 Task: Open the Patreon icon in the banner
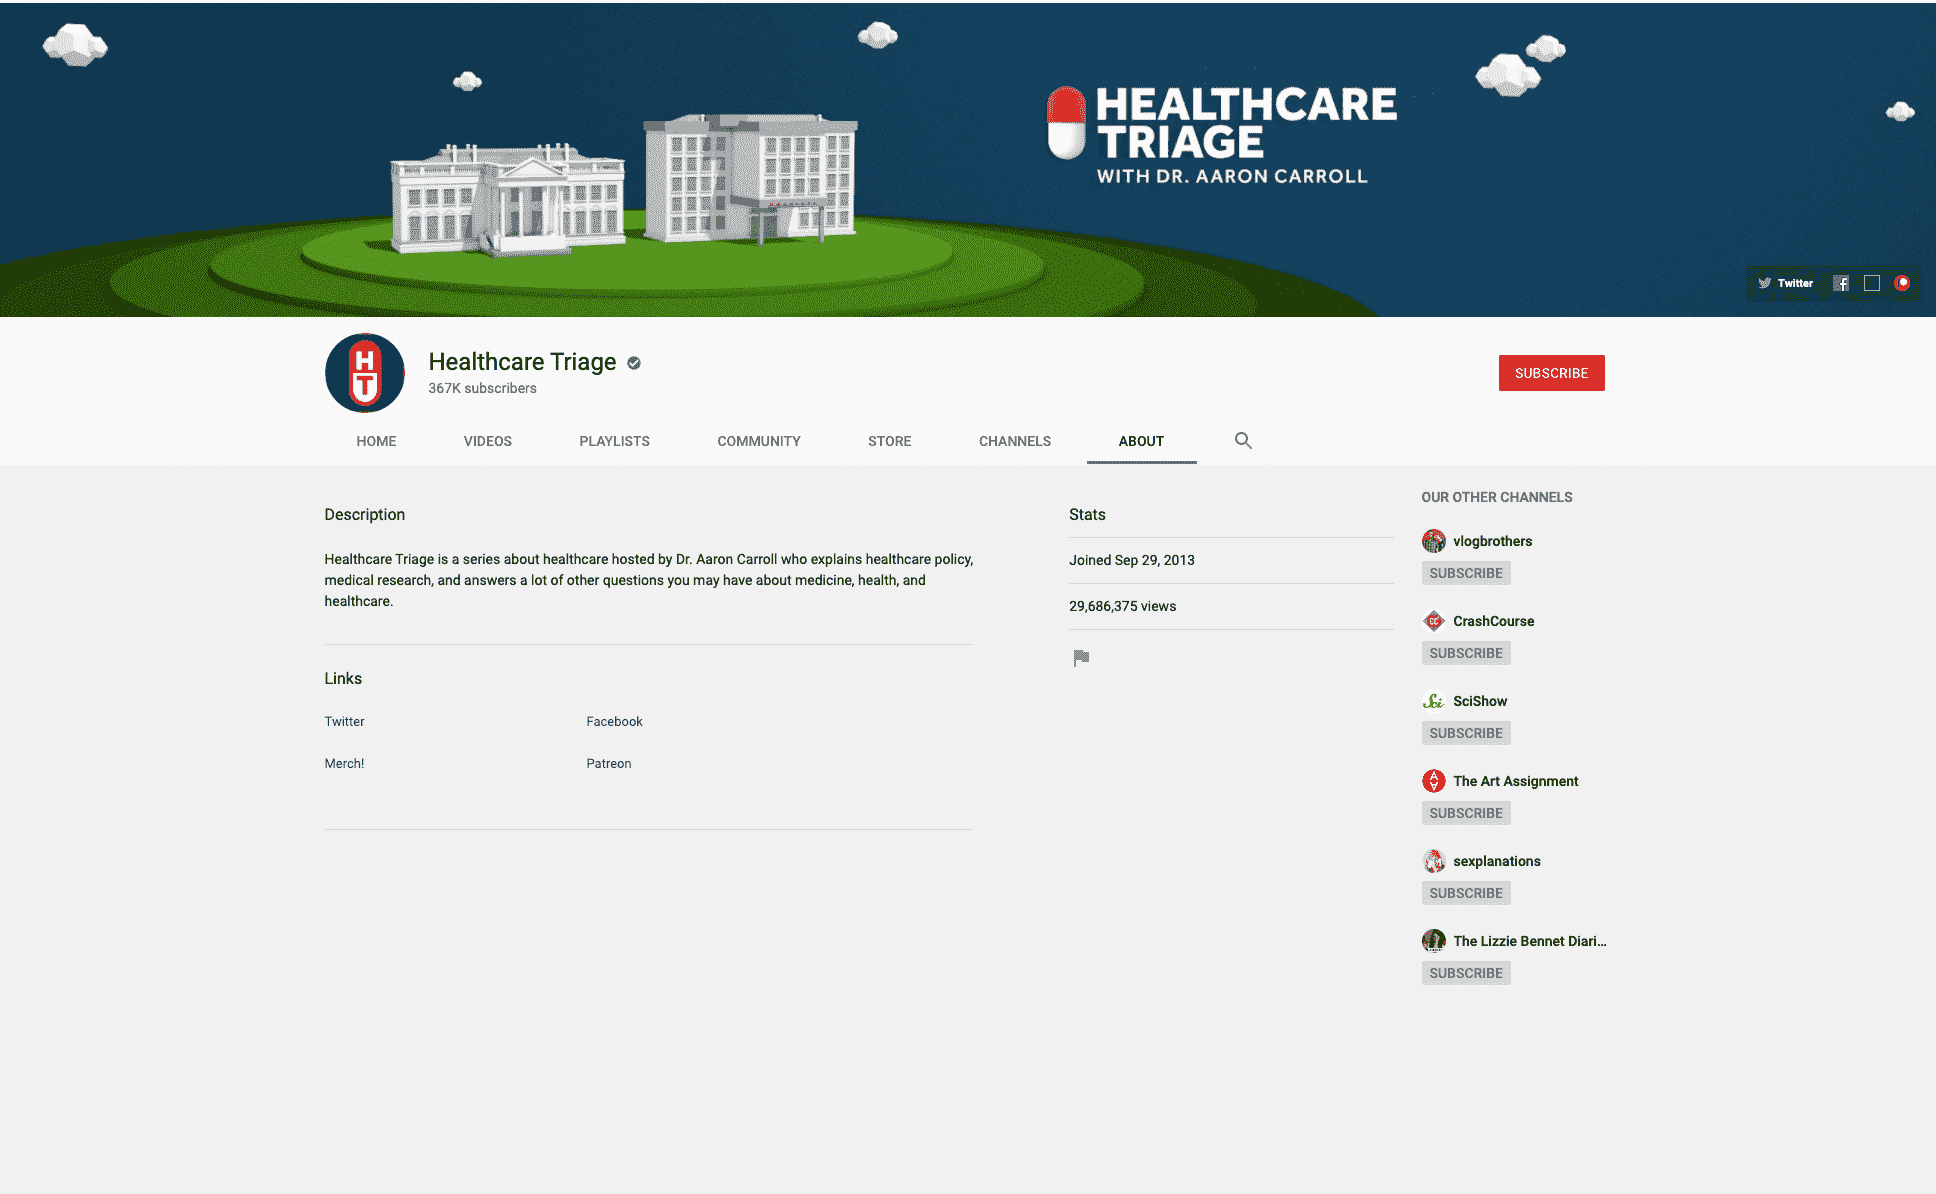click(x=1902, y=283)
